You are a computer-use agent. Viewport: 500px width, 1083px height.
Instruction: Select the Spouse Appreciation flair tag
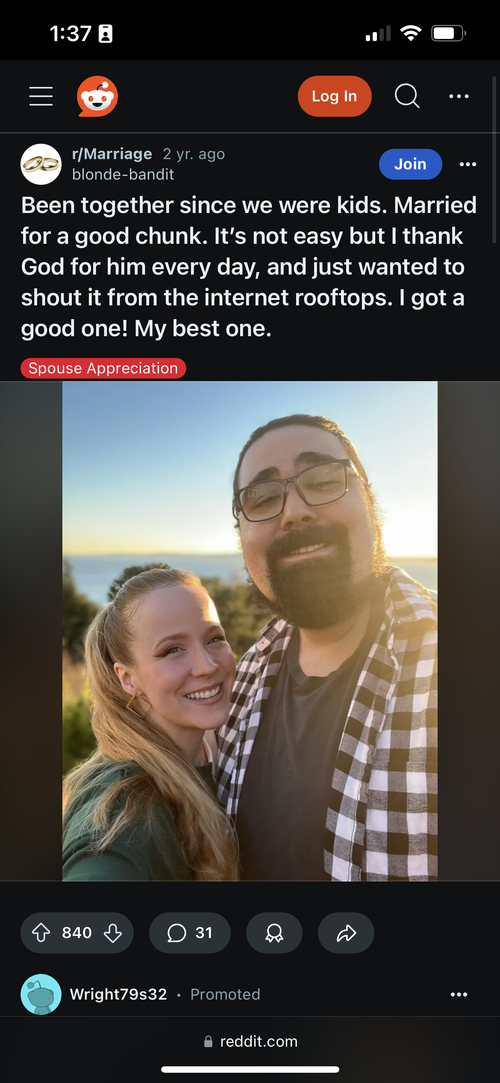(x=103, y=368)
